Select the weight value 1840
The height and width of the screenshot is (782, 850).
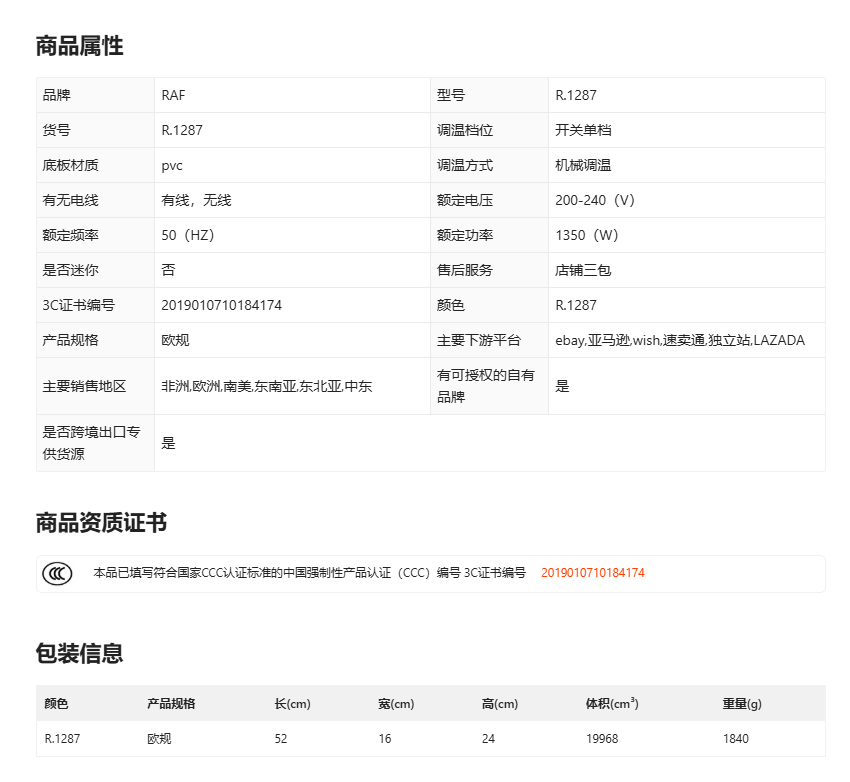point(736,740)
